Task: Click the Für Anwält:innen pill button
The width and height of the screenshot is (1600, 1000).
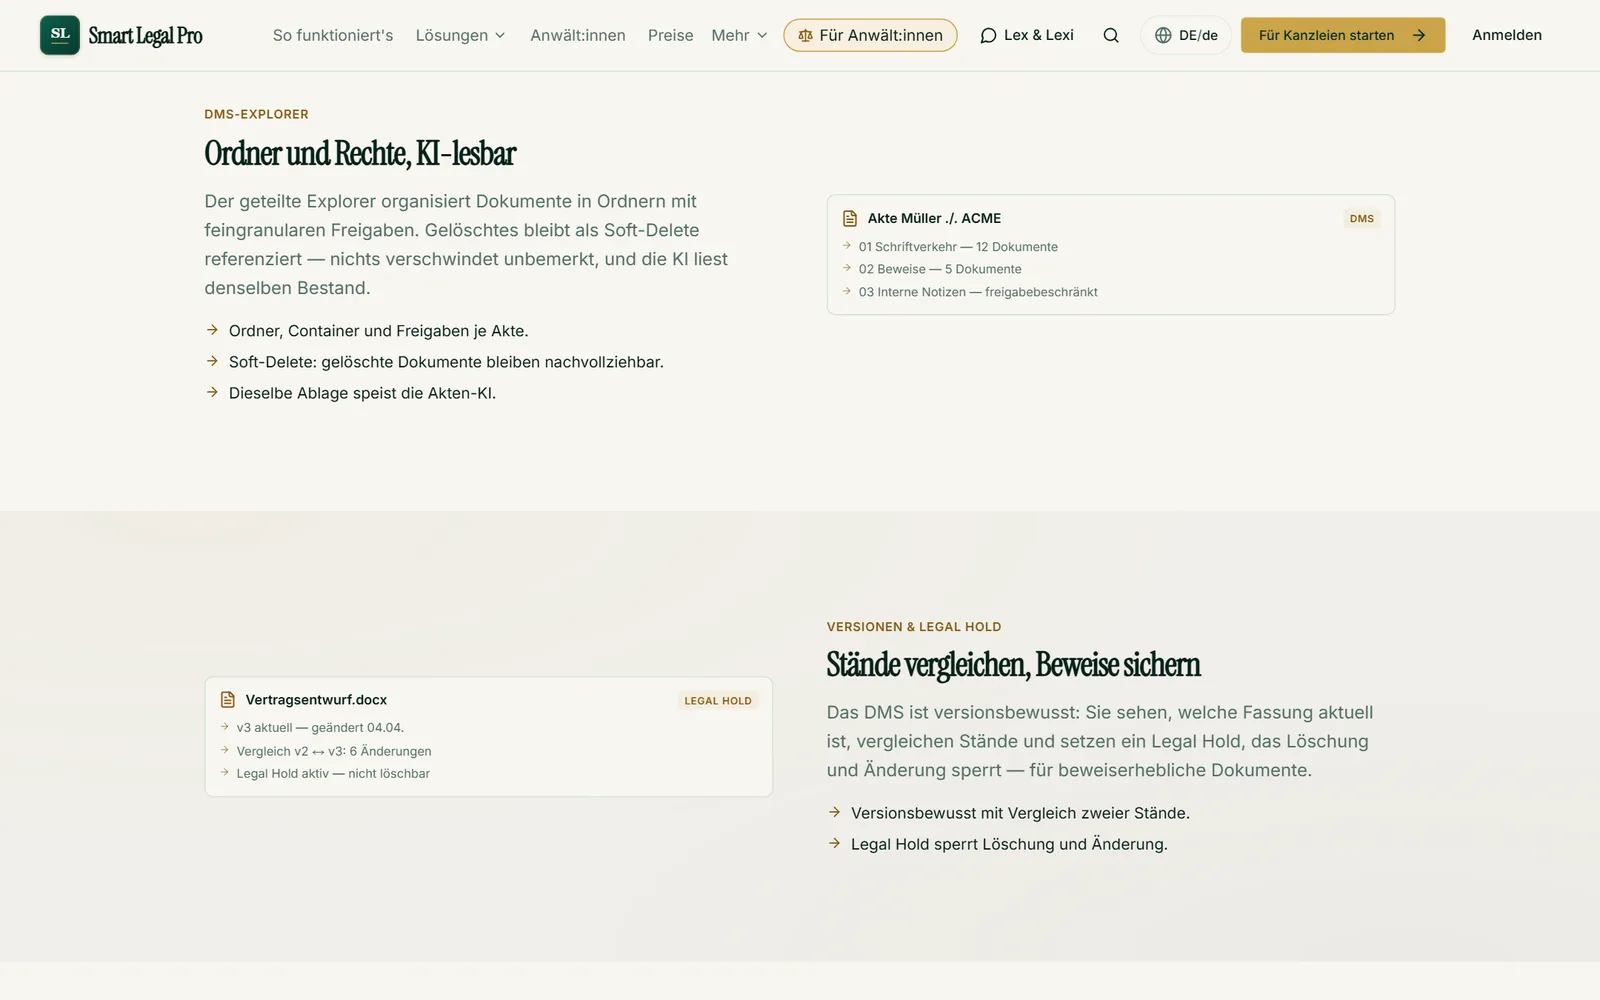Action: pyautogui.click(x=870, y=35)
